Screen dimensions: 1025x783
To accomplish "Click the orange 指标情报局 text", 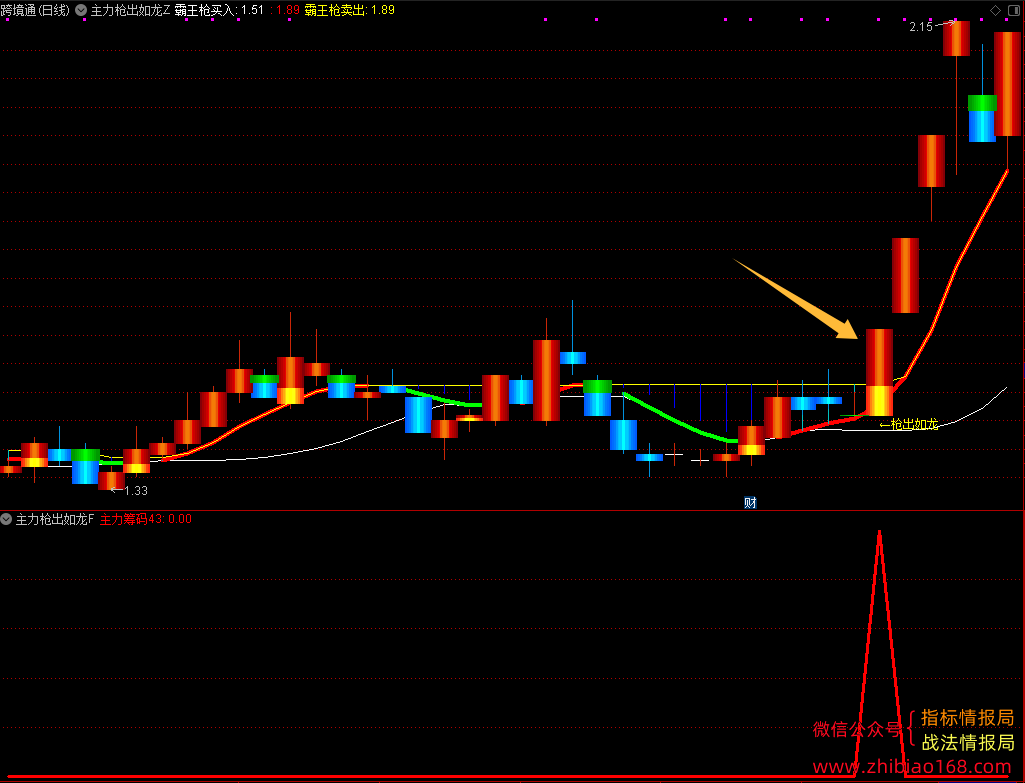I will point(967,718).
